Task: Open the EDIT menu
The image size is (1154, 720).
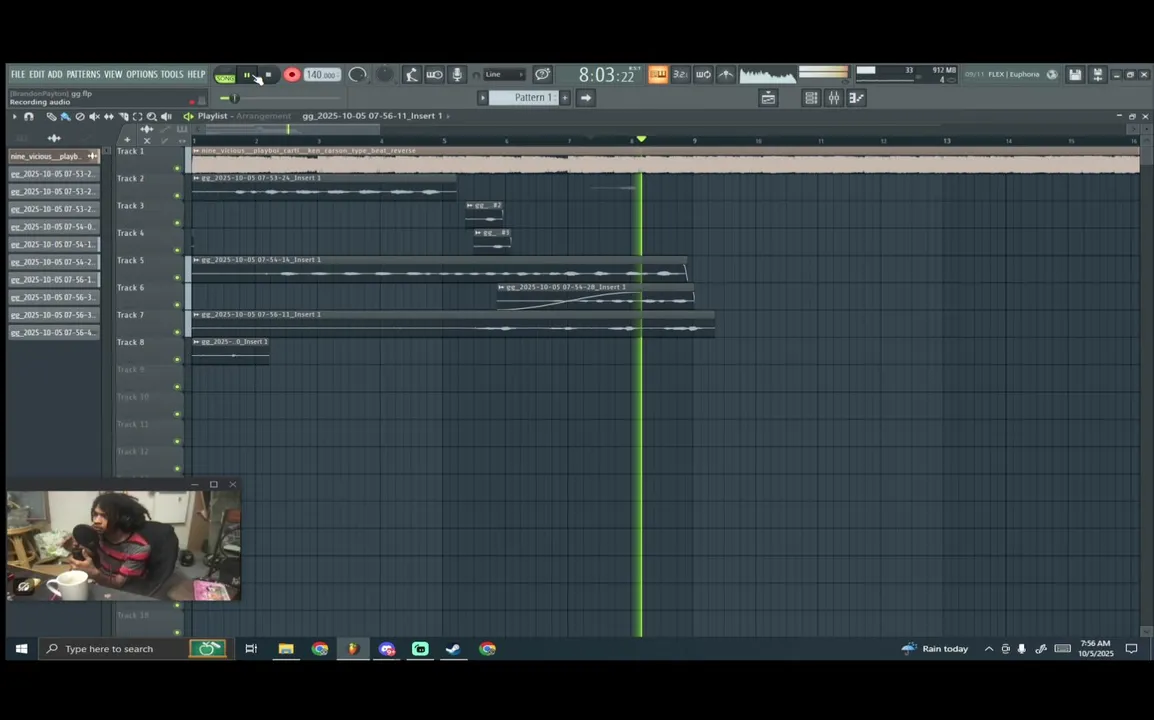Action: [x=37, y=74]
